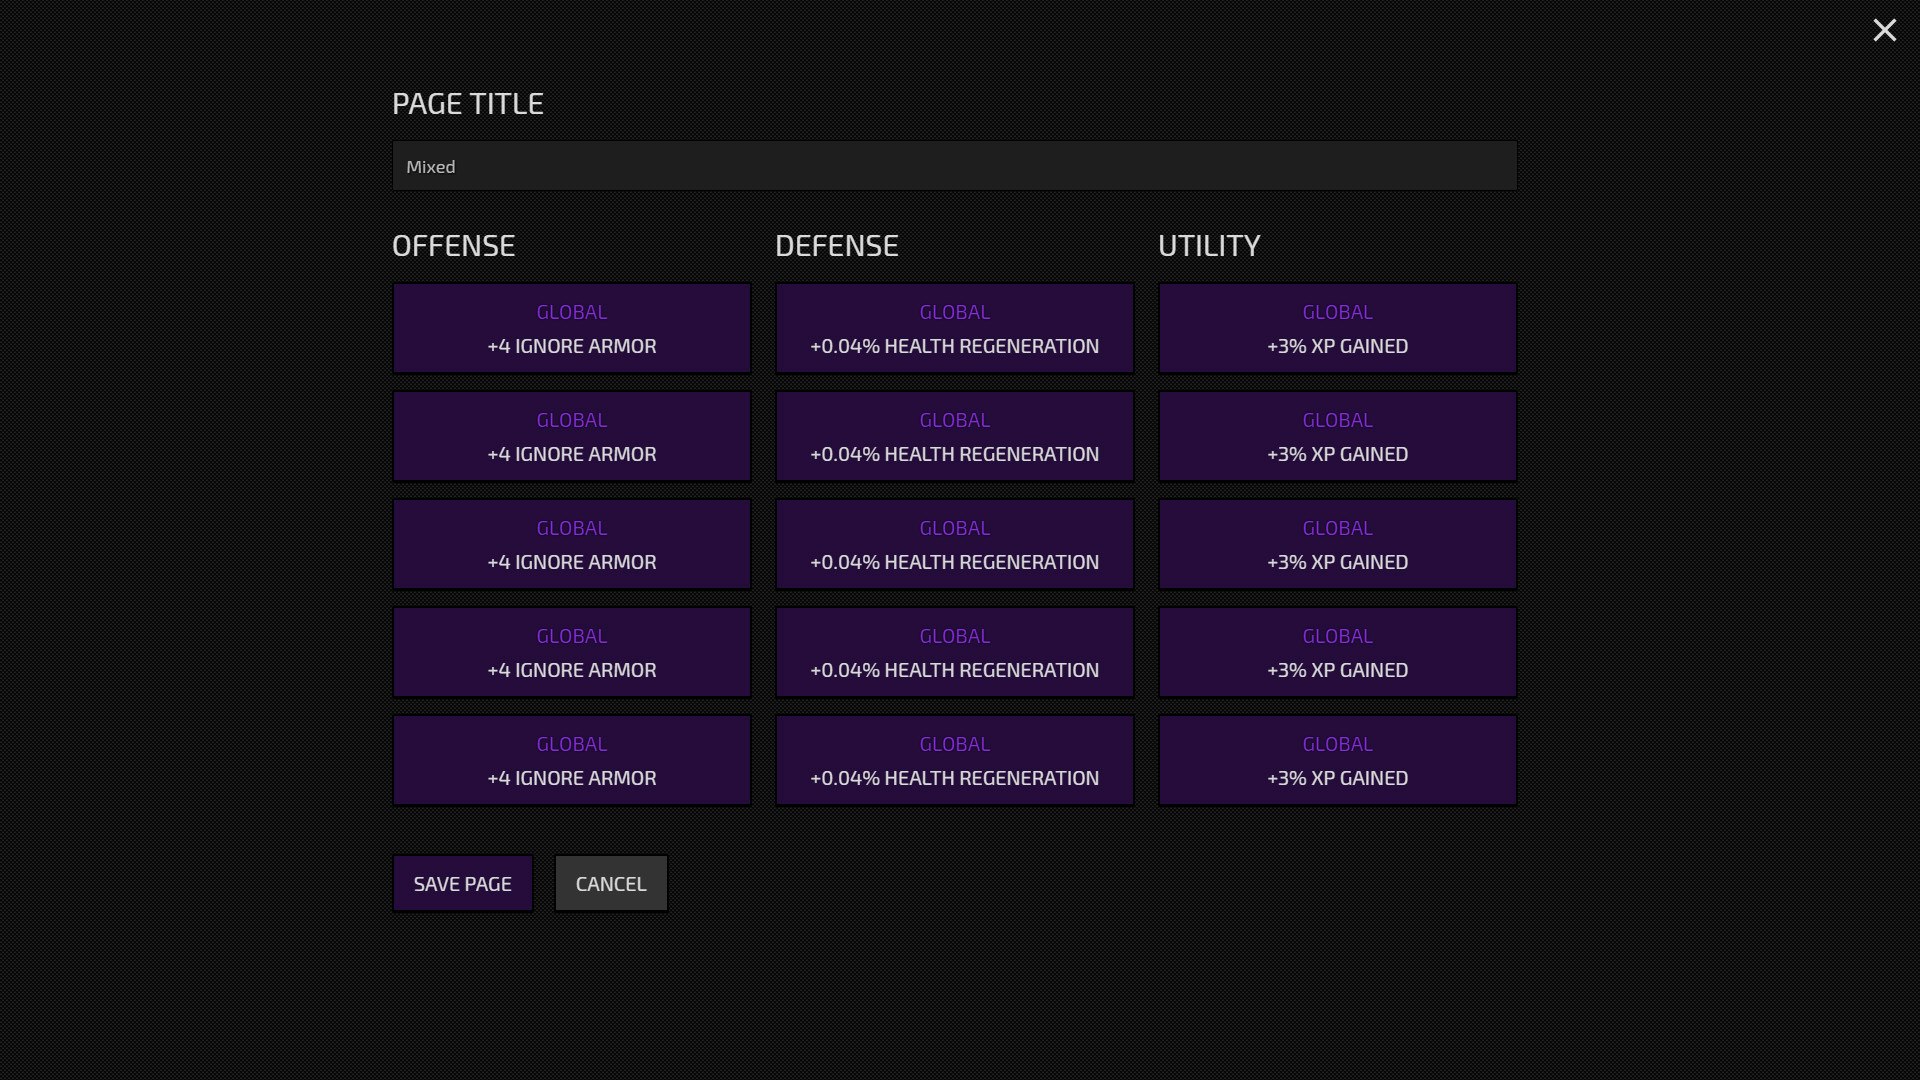Viewport: 1920px width, 1080px height.
Task: Select first Offense Ignore Armor slot
Action: 571,328
